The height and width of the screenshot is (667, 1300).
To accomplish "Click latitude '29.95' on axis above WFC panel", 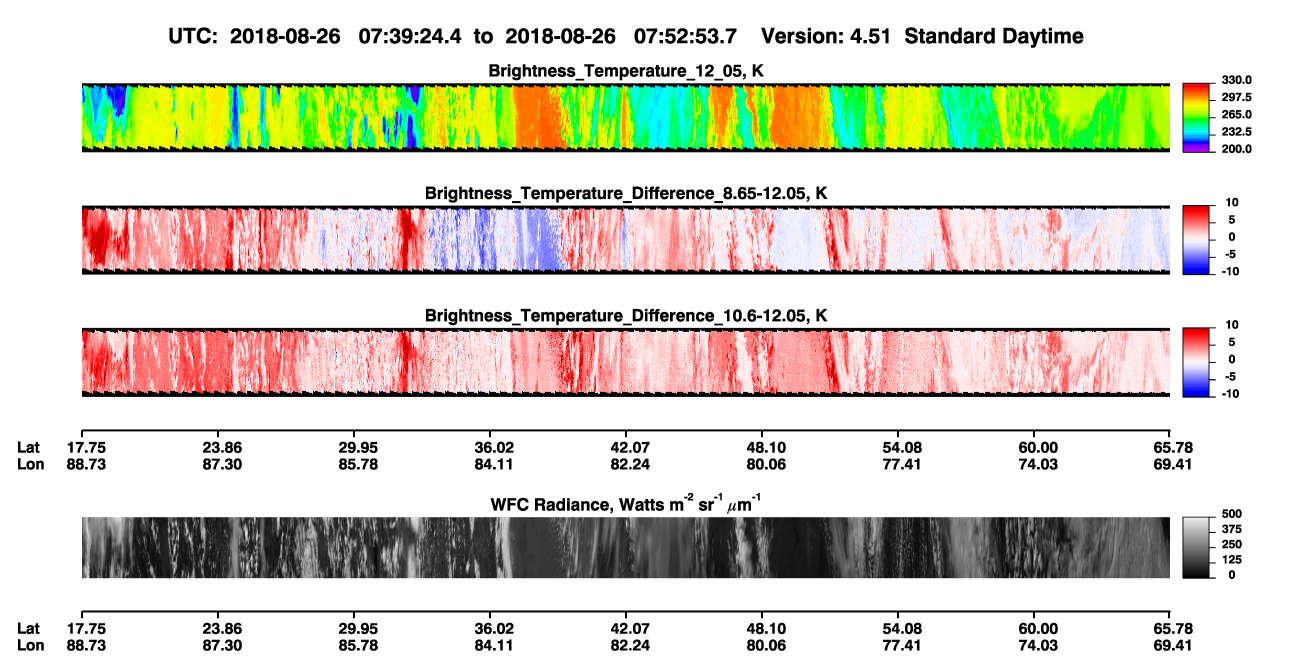I will click(x=353, y=447).
